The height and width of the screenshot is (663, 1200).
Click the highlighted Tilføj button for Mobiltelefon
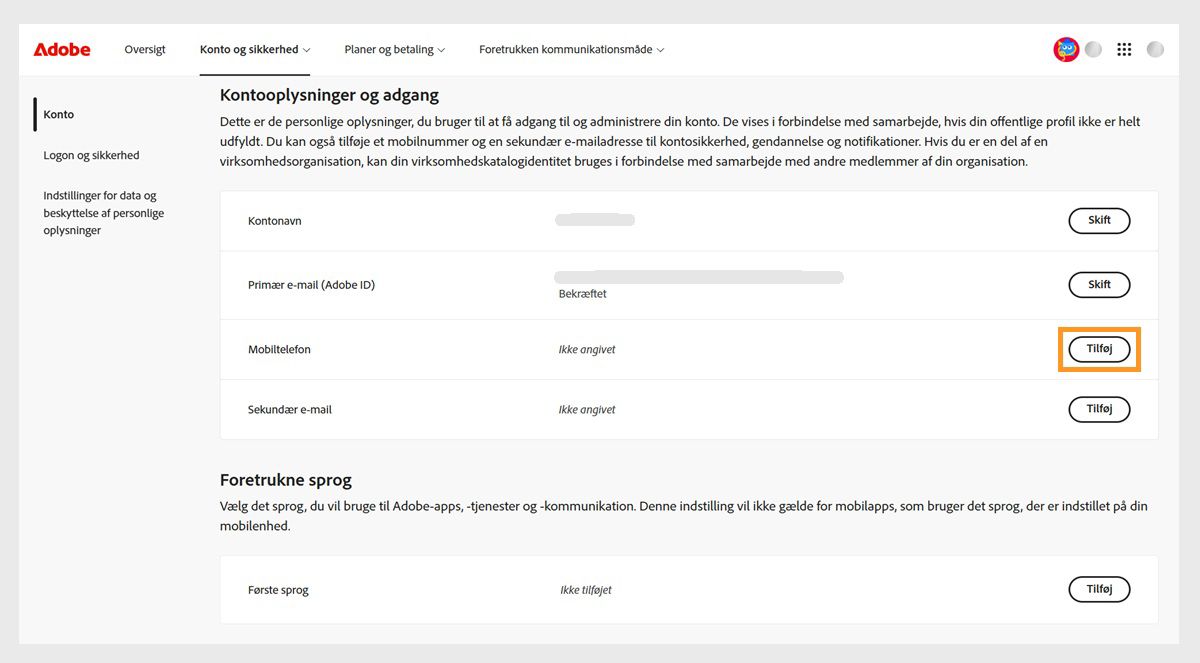point(1099,349)
